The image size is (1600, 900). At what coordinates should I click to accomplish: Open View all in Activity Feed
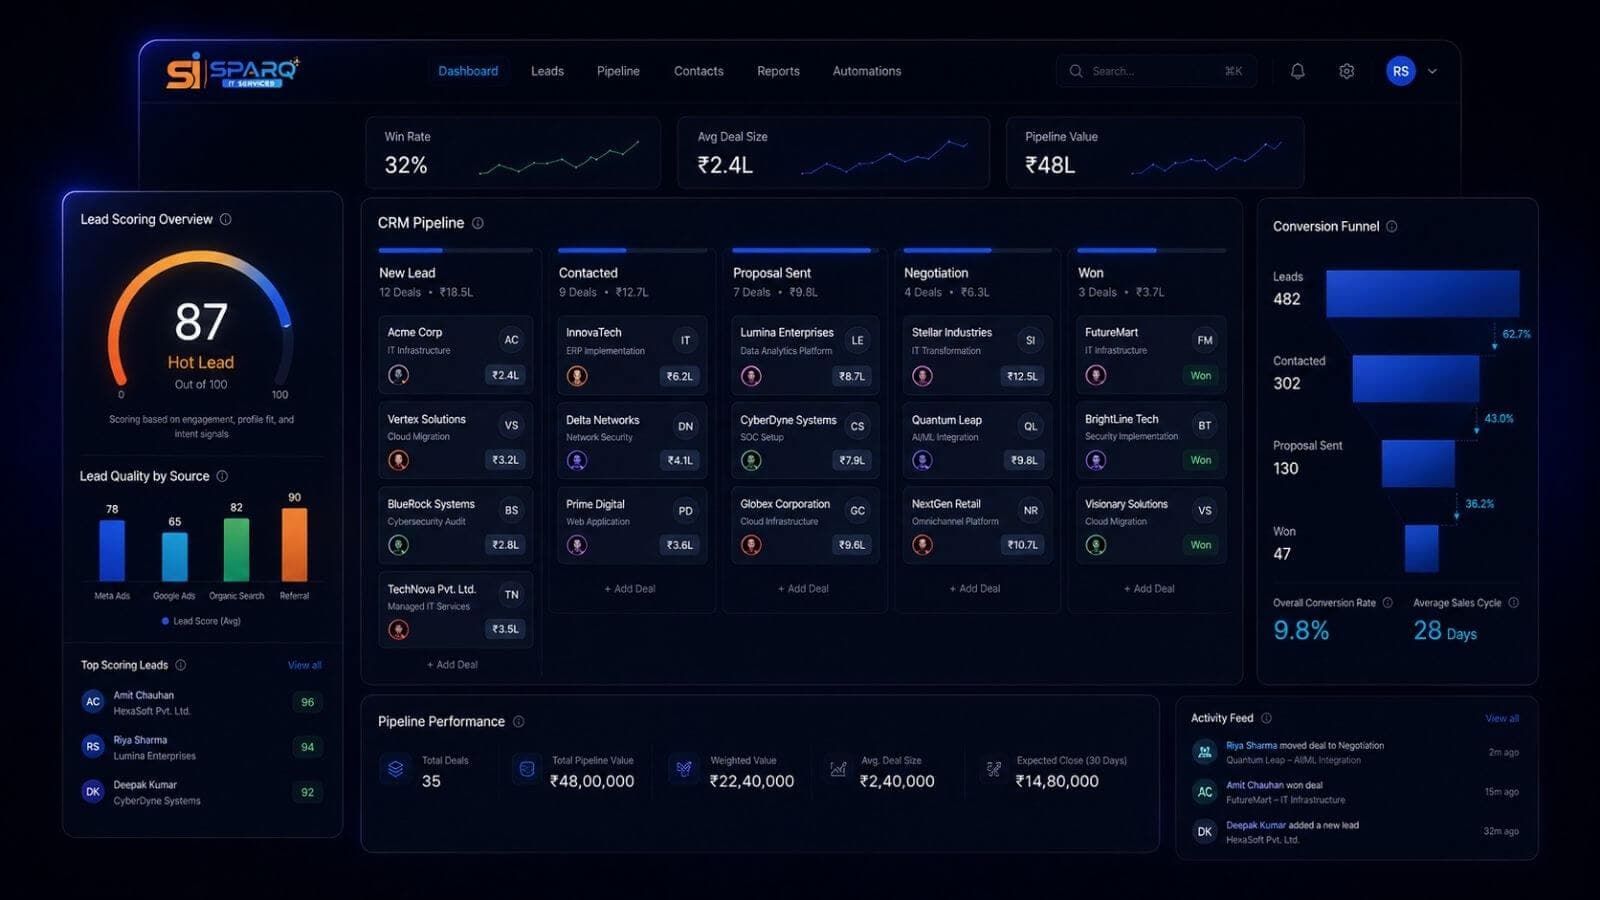tap(1502, 718)
